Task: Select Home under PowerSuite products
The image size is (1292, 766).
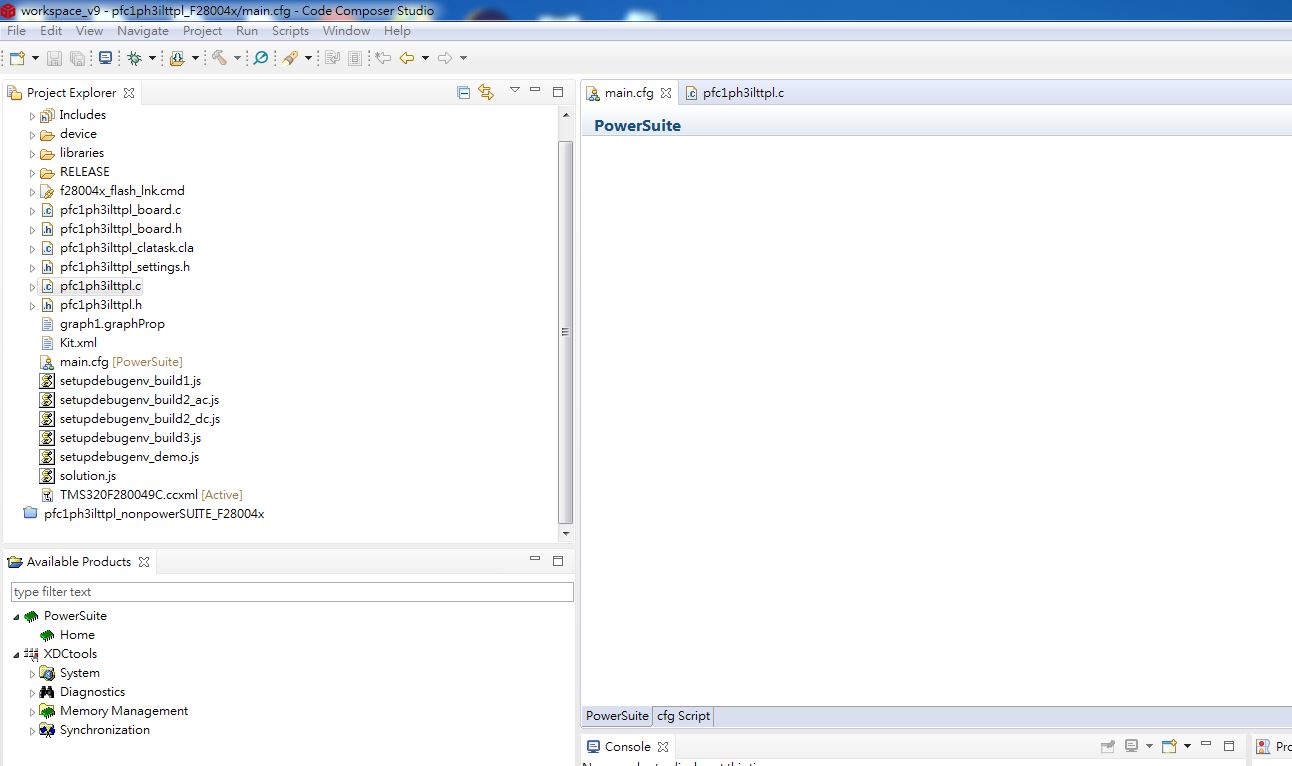Action: 77,635
